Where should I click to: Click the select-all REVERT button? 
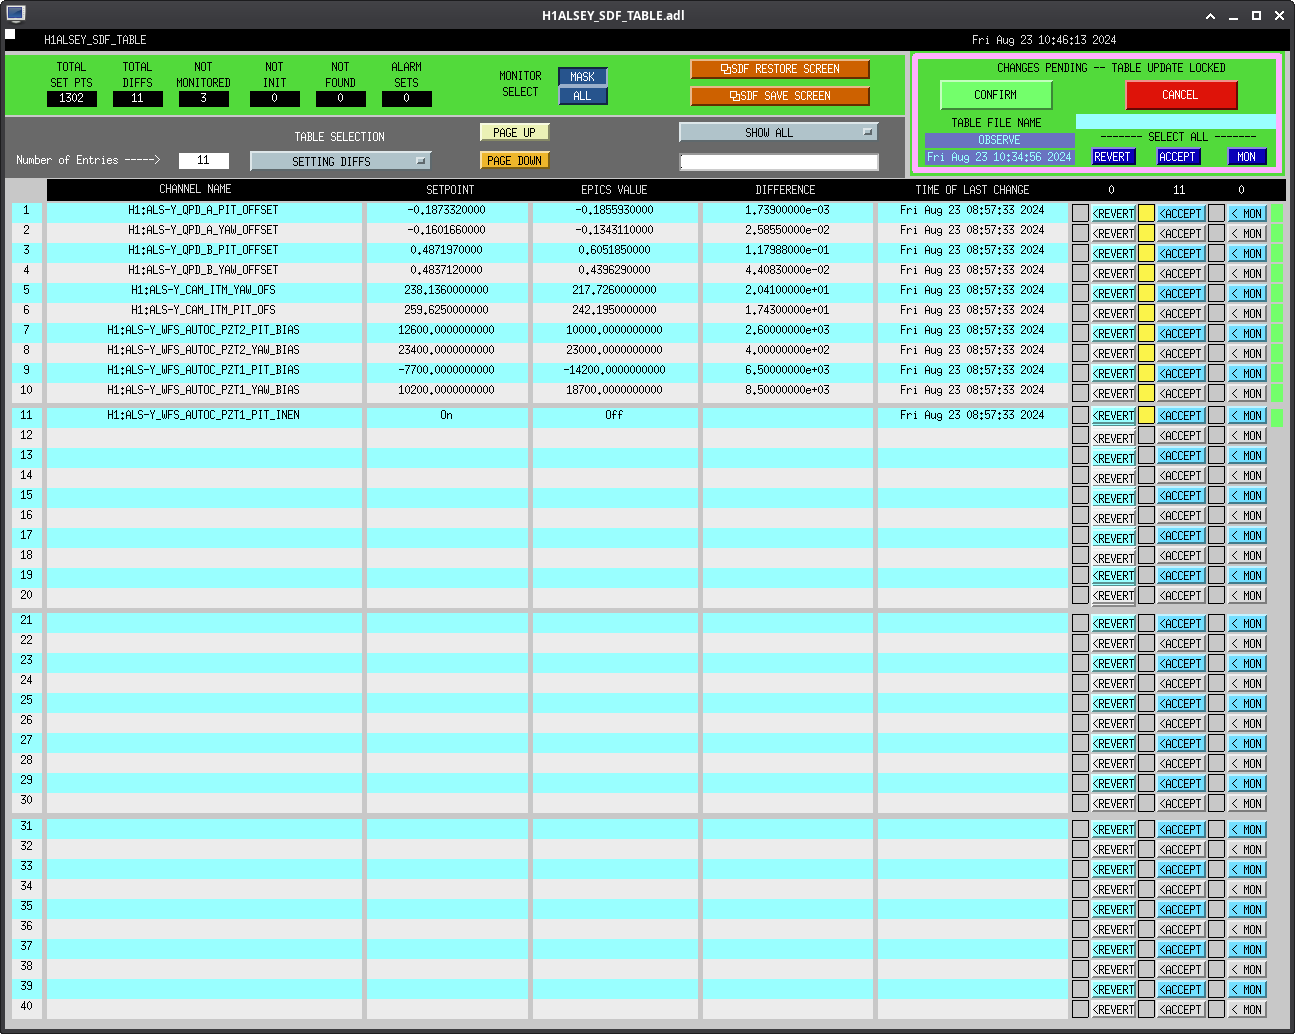pyautogui.click(x=1112, y=157)
